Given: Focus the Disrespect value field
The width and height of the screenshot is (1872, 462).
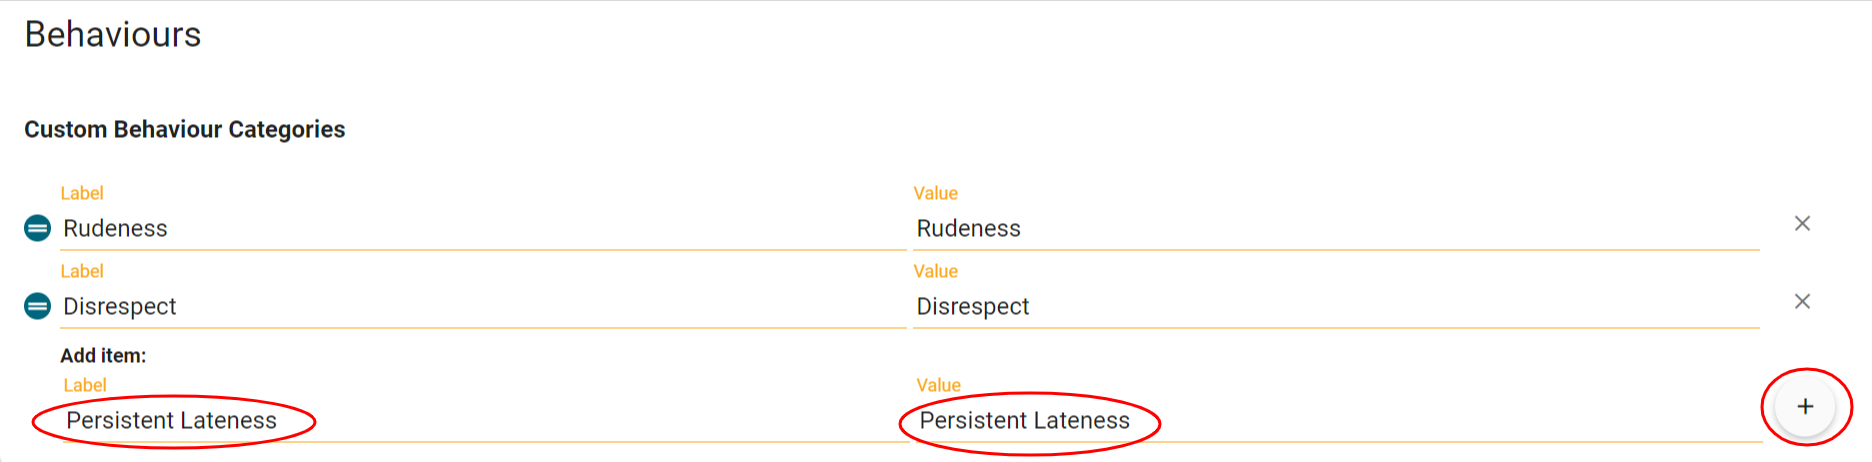Looking at the screenshot, I should pos(1335,307).
